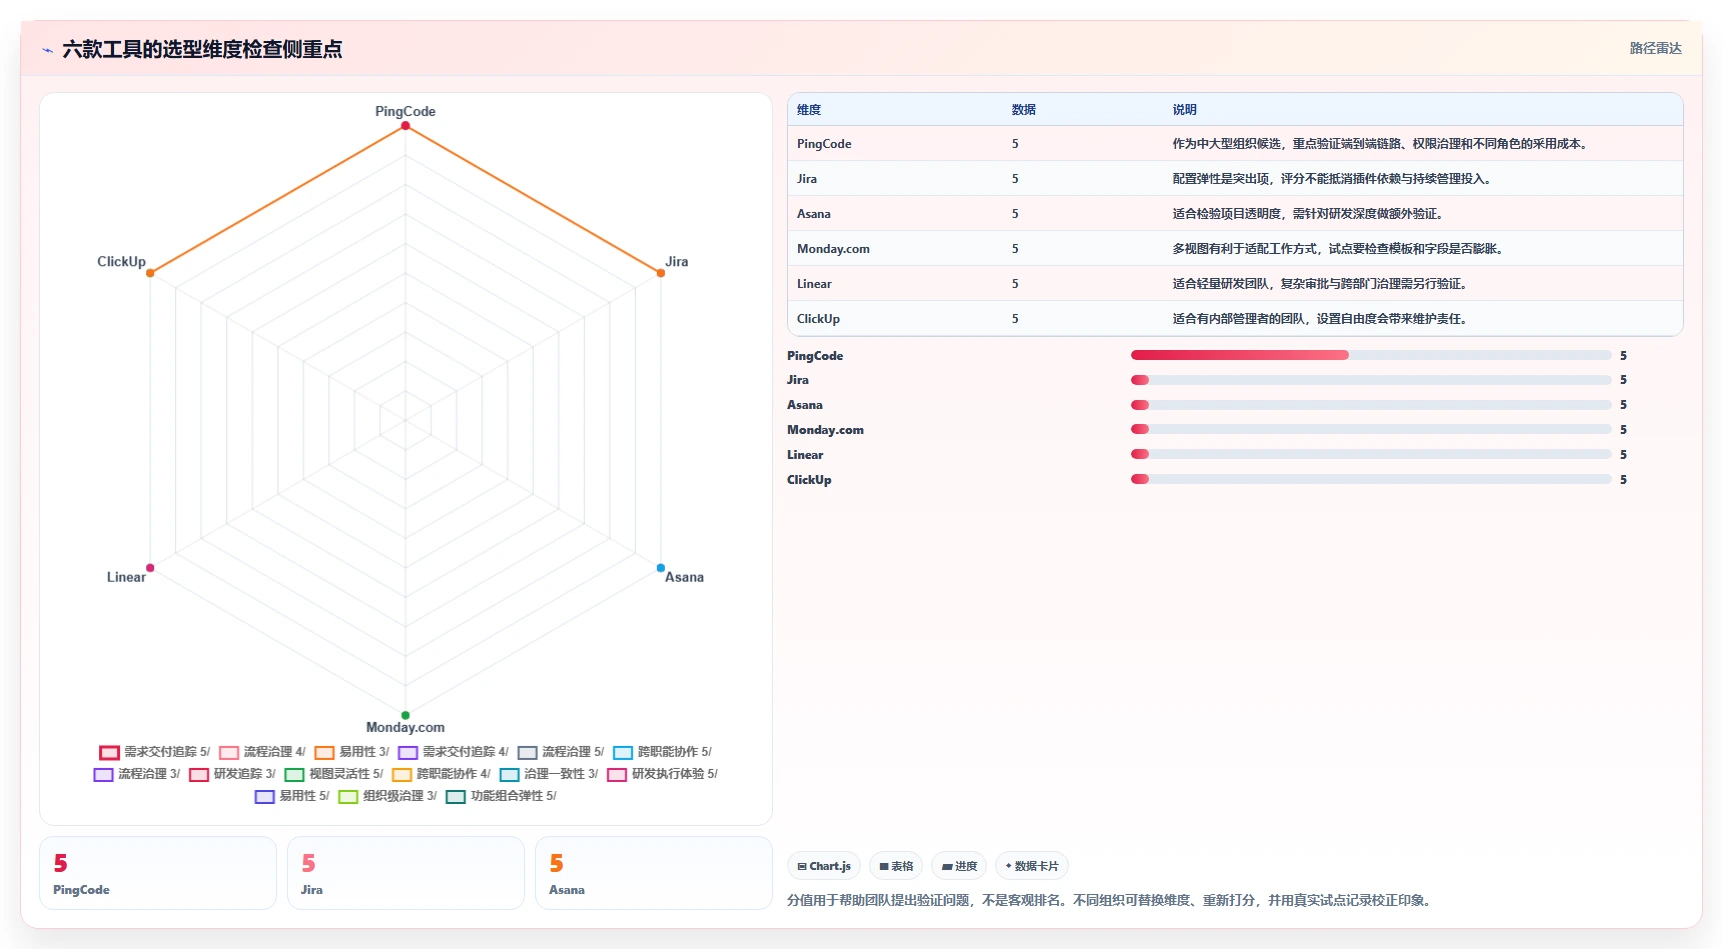Click description 多视图有利于适配工作方式 in Monday.com row
Screen dimensions: 1723x949
click(x=1340, y=249)
